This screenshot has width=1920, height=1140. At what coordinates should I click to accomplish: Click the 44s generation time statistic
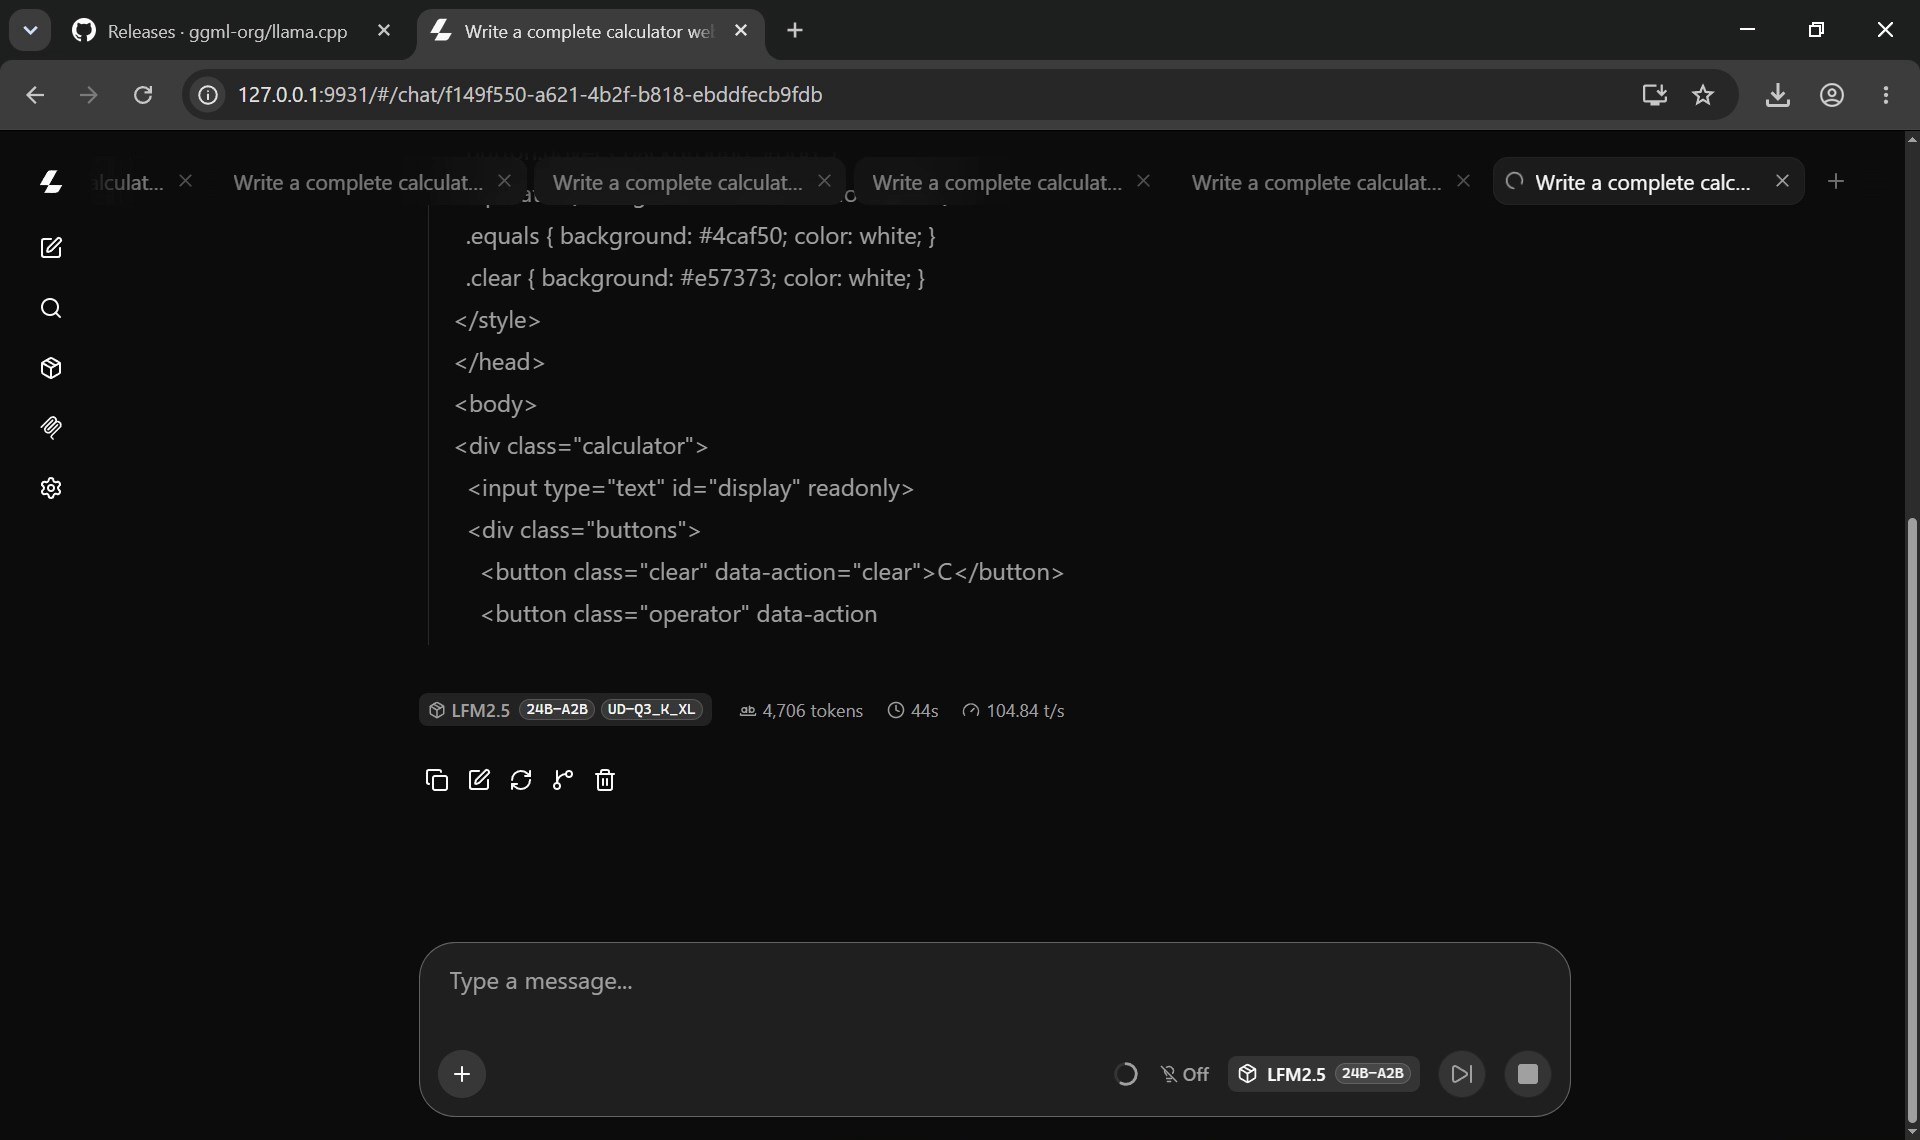(x=913, y=711)
